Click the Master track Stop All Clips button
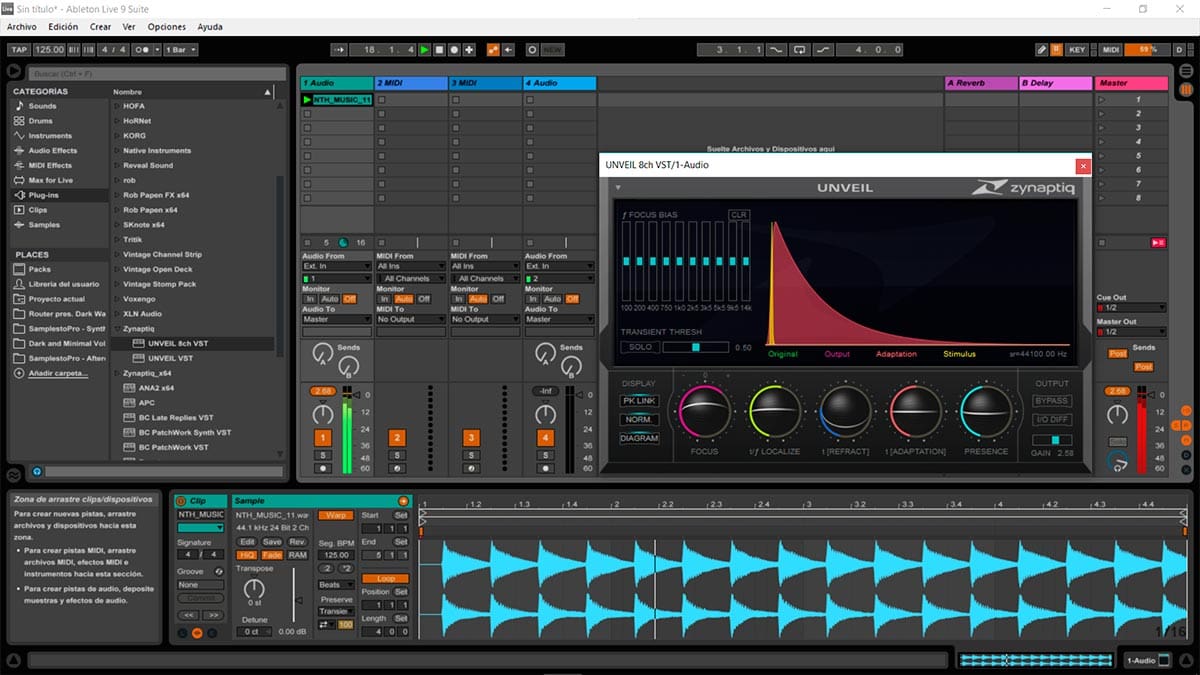Image resolution: width=1200 pixels, height=675 pixels. coord(1102,242)
